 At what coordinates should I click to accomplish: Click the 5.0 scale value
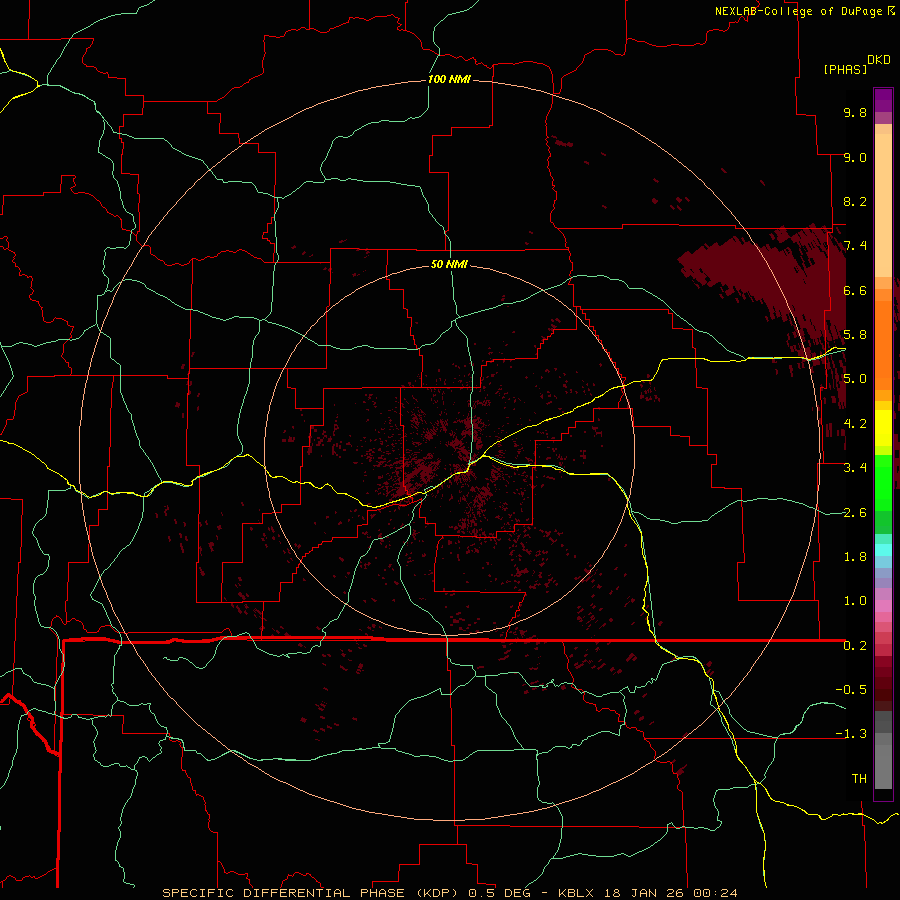[855, 379]
